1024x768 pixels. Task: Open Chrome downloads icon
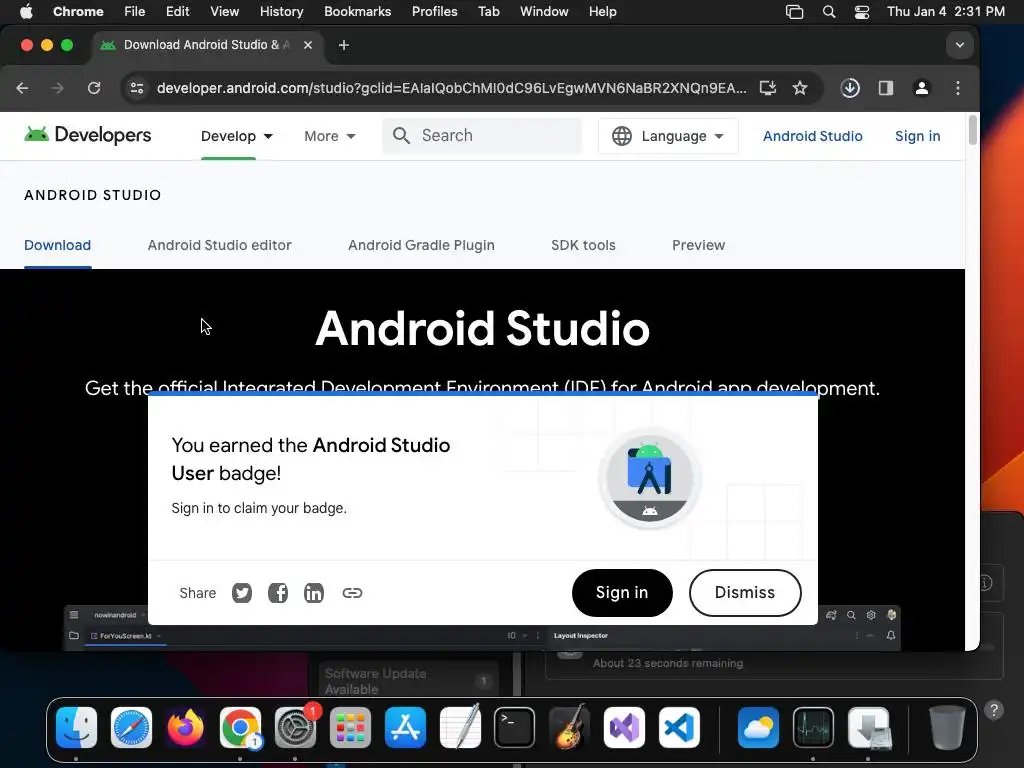click(x=850, y=88)
